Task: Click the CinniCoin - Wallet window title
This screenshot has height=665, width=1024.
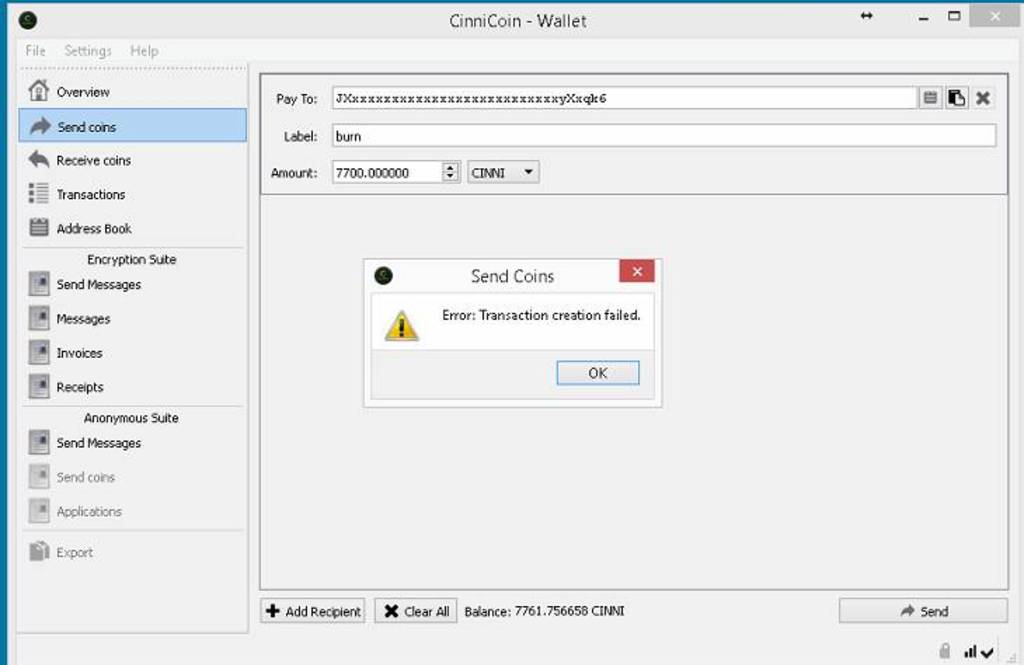Action: 517,21
